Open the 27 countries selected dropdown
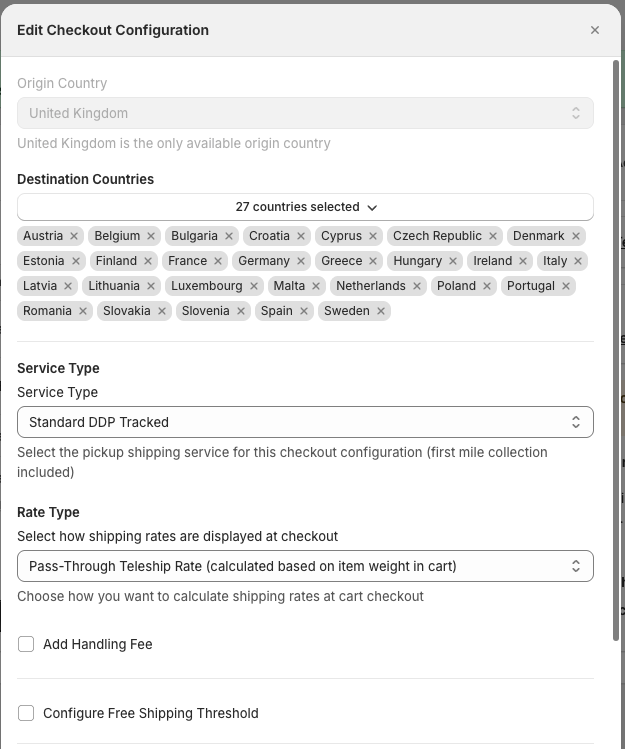Viewport: 625px width, 749px height. coord(305,207)
